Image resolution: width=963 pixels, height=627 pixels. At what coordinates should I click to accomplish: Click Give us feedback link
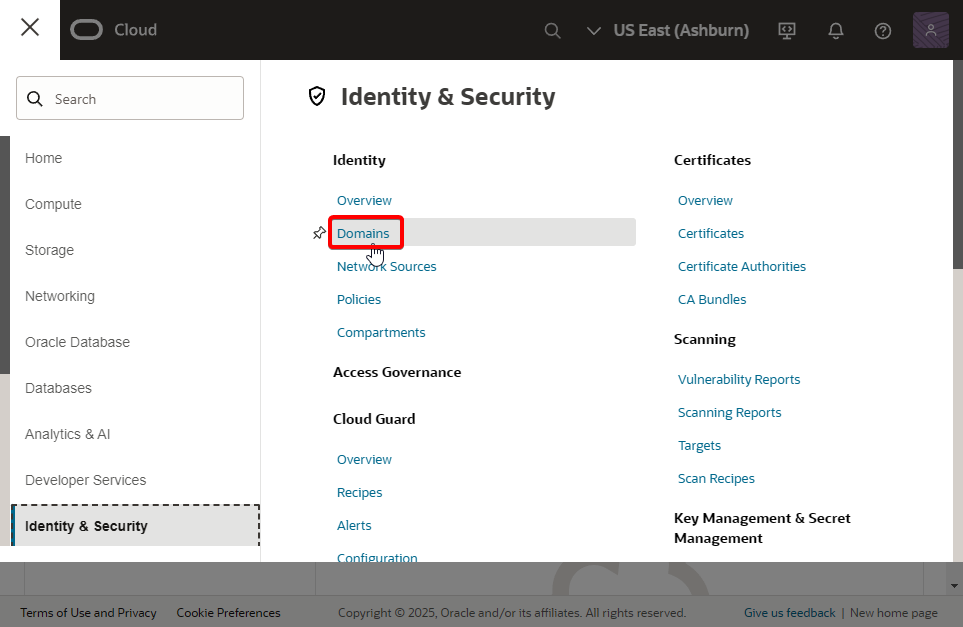789,612
